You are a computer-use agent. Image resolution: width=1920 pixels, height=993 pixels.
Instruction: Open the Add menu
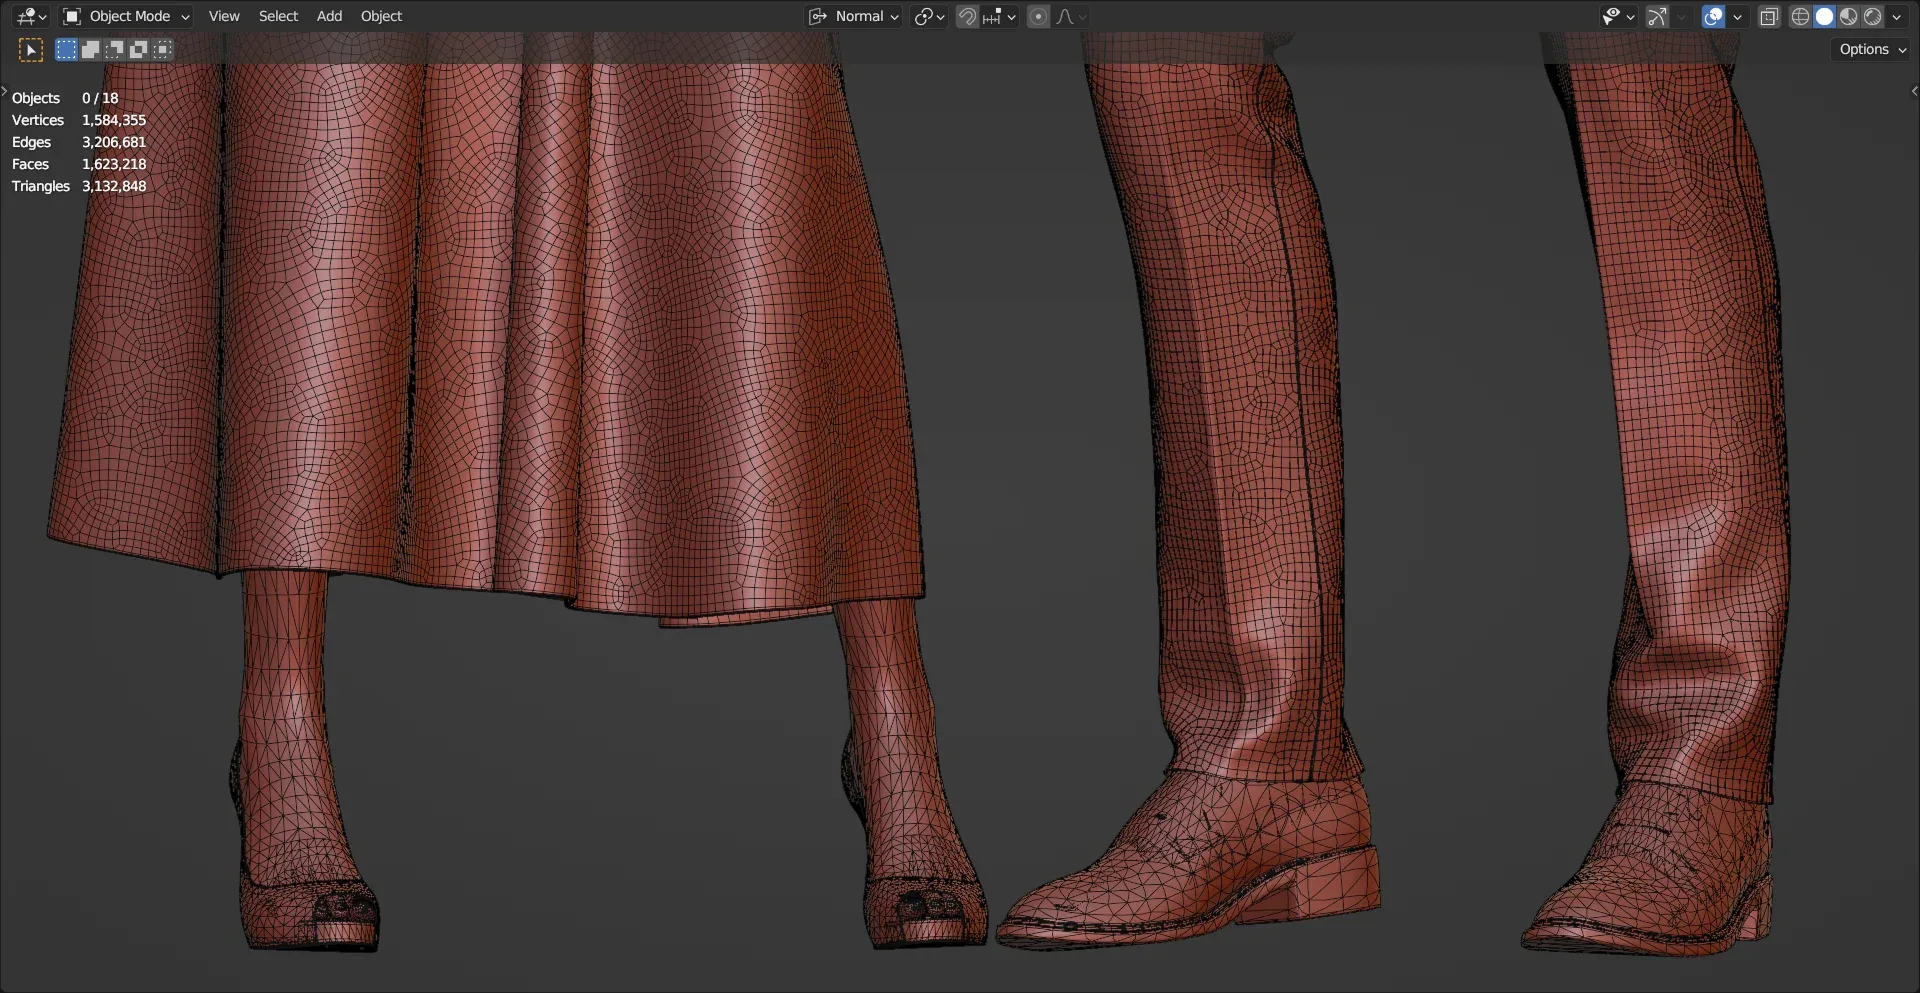tap(329, 16)
